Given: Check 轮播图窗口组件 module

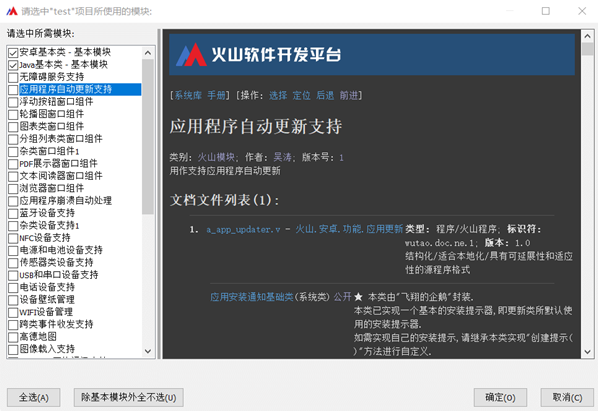Looking at the screenshot, I should (13, 114).
